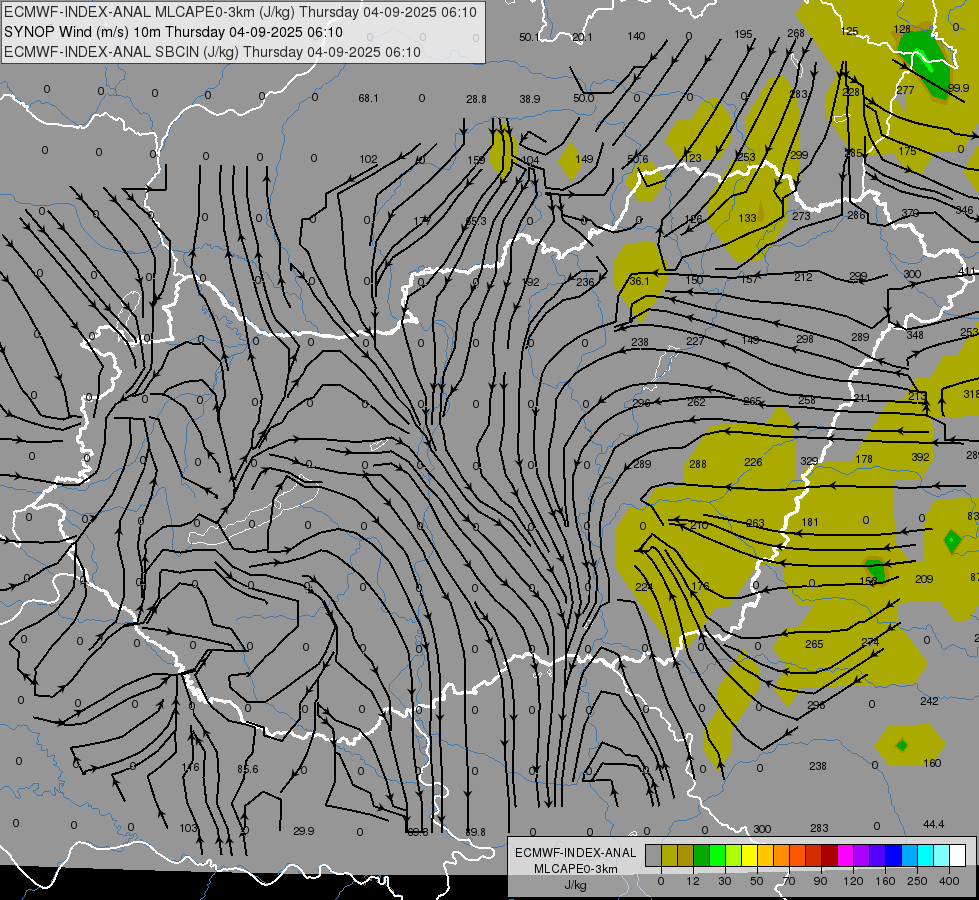
Task: Click the map value 103
Action: [189, 828]
